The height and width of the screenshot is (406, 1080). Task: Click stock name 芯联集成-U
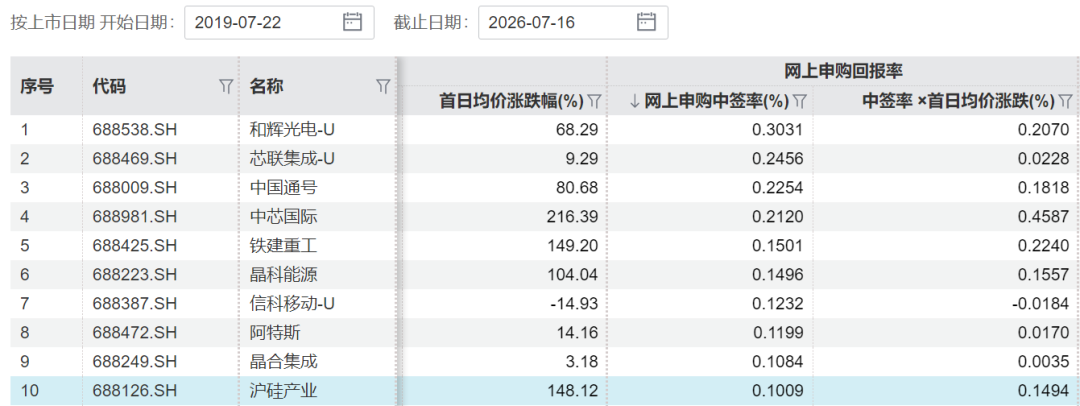tap(292, 159)
